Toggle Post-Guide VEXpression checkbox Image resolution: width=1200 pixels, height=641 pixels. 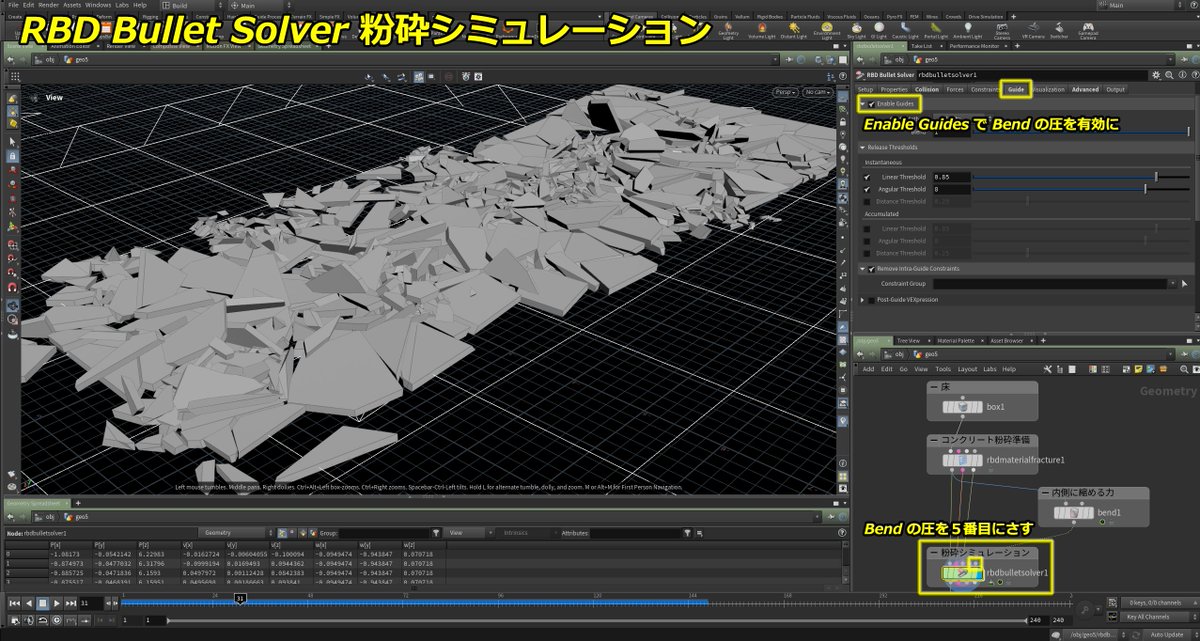click(872, 300)
